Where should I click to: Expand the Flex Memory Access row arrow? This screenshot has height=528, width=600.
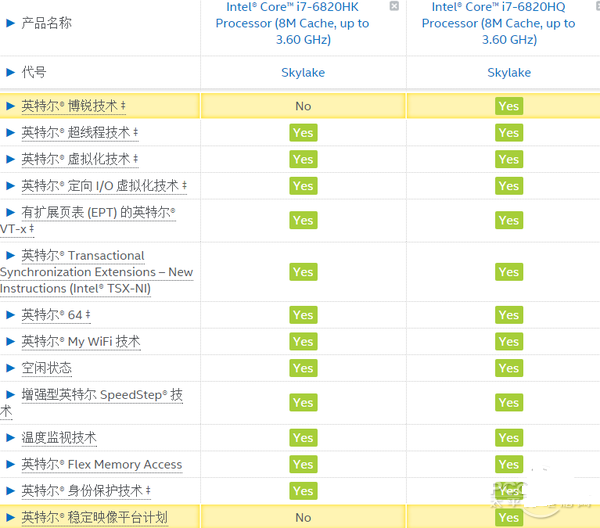10,464
